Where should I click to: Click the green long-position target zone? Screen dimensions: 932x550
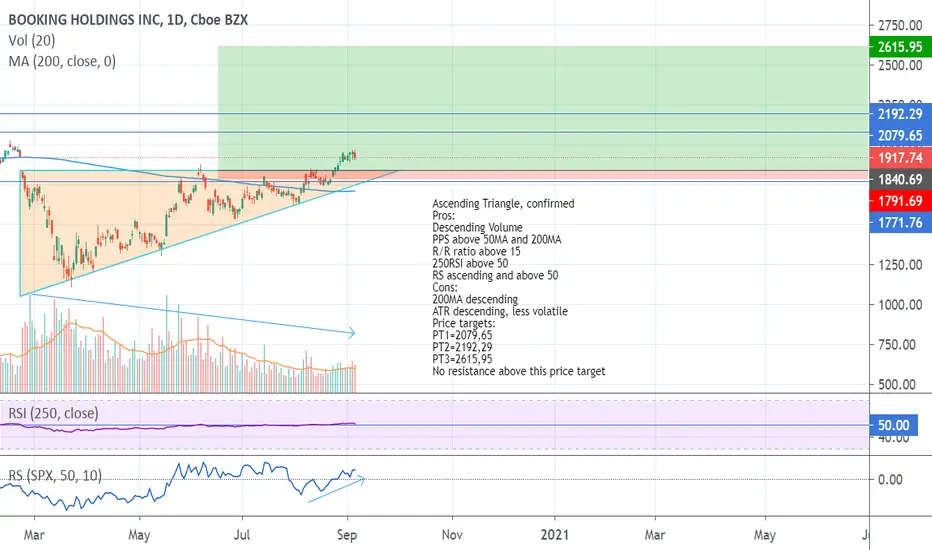[x=543, y=108]
